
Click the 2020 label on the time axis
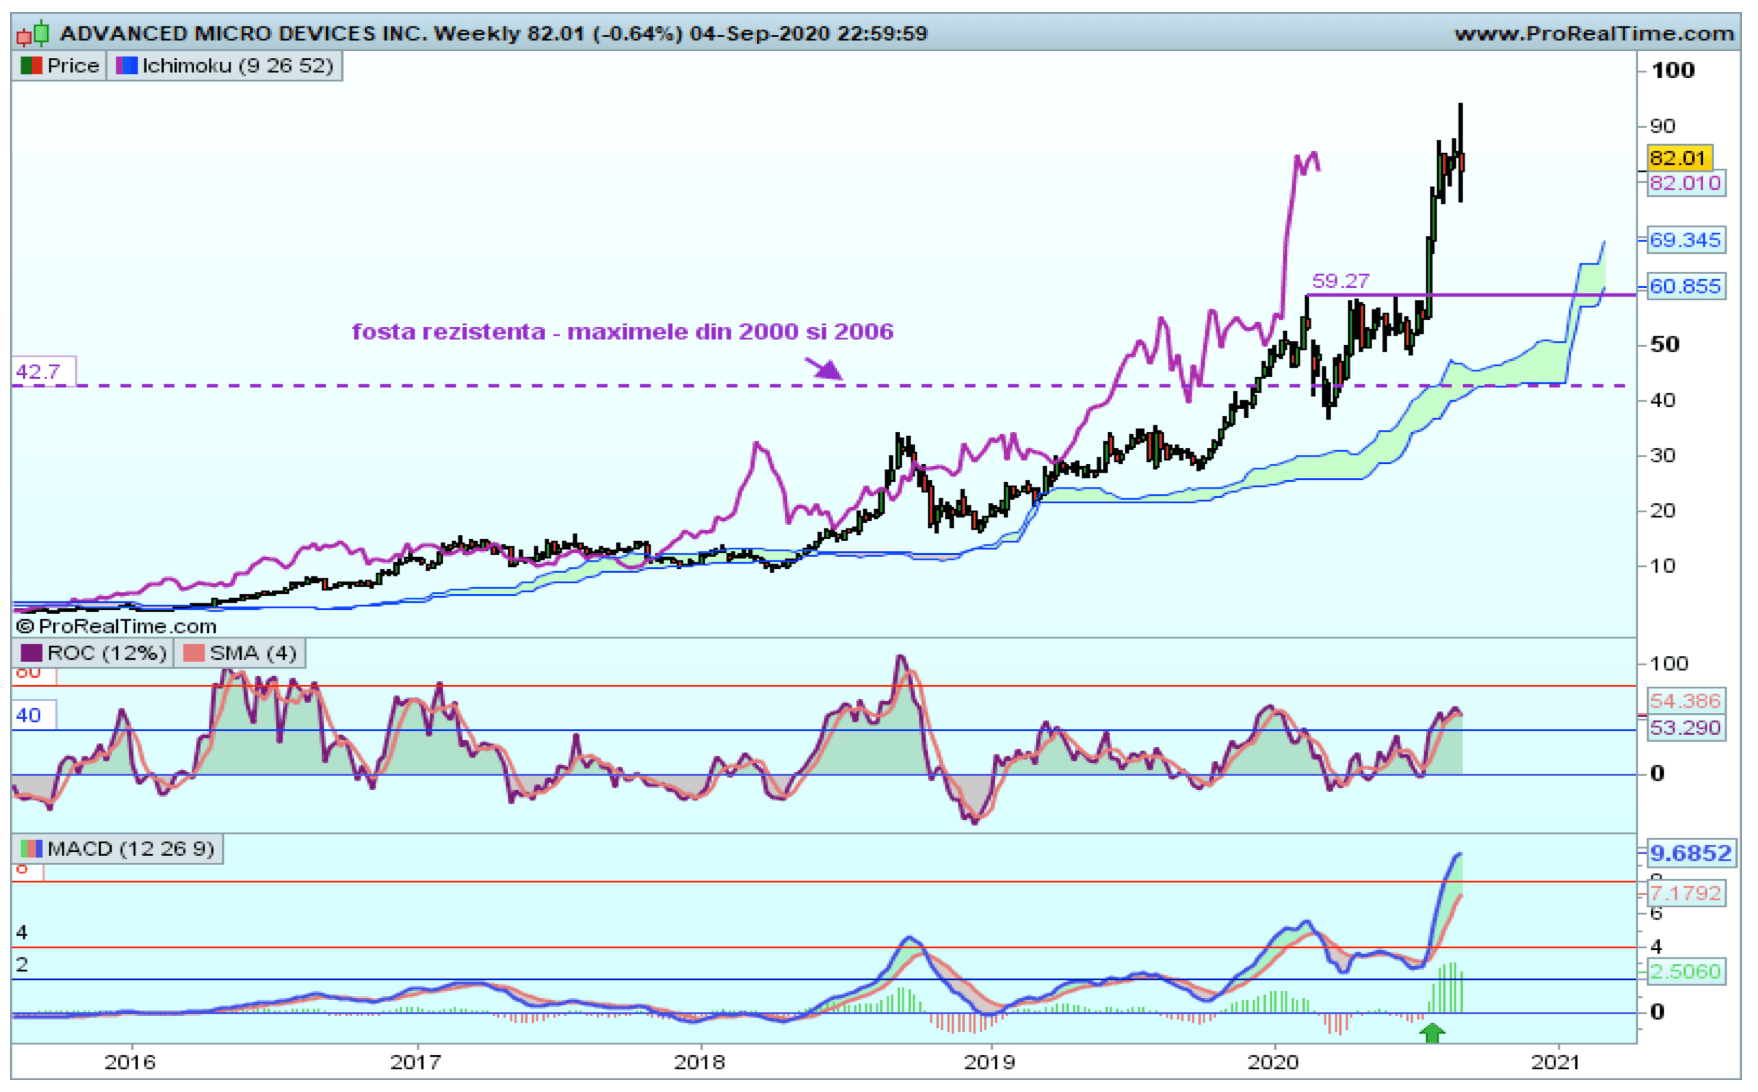point(1273,1062)
